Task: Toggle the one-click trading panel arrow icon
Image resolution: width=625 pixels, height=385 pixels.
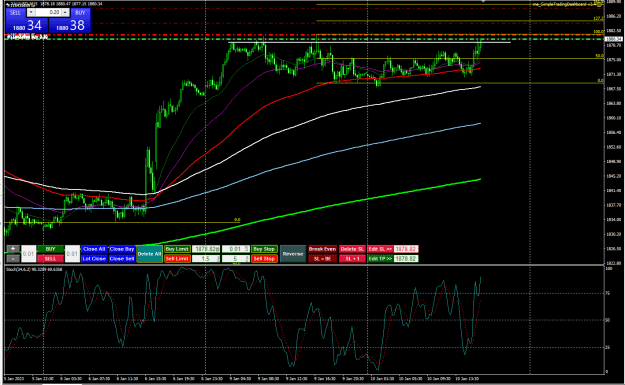Action: [8, 5]
